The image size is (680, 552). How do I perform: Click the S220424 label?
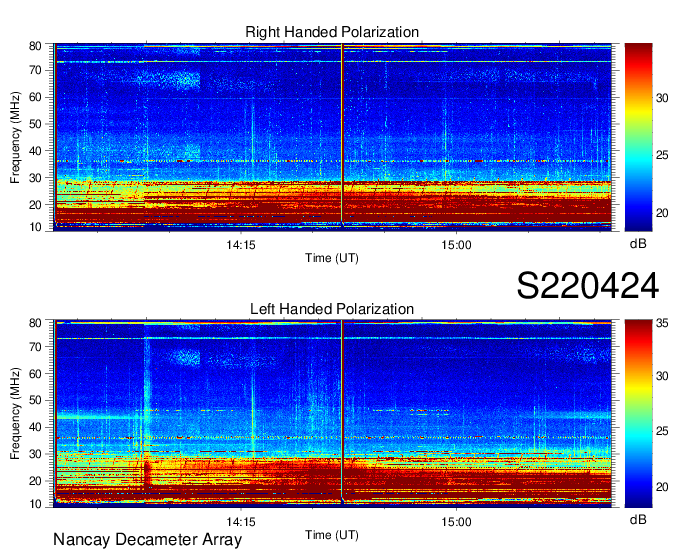pyautogui.click(x=588, y=286)
